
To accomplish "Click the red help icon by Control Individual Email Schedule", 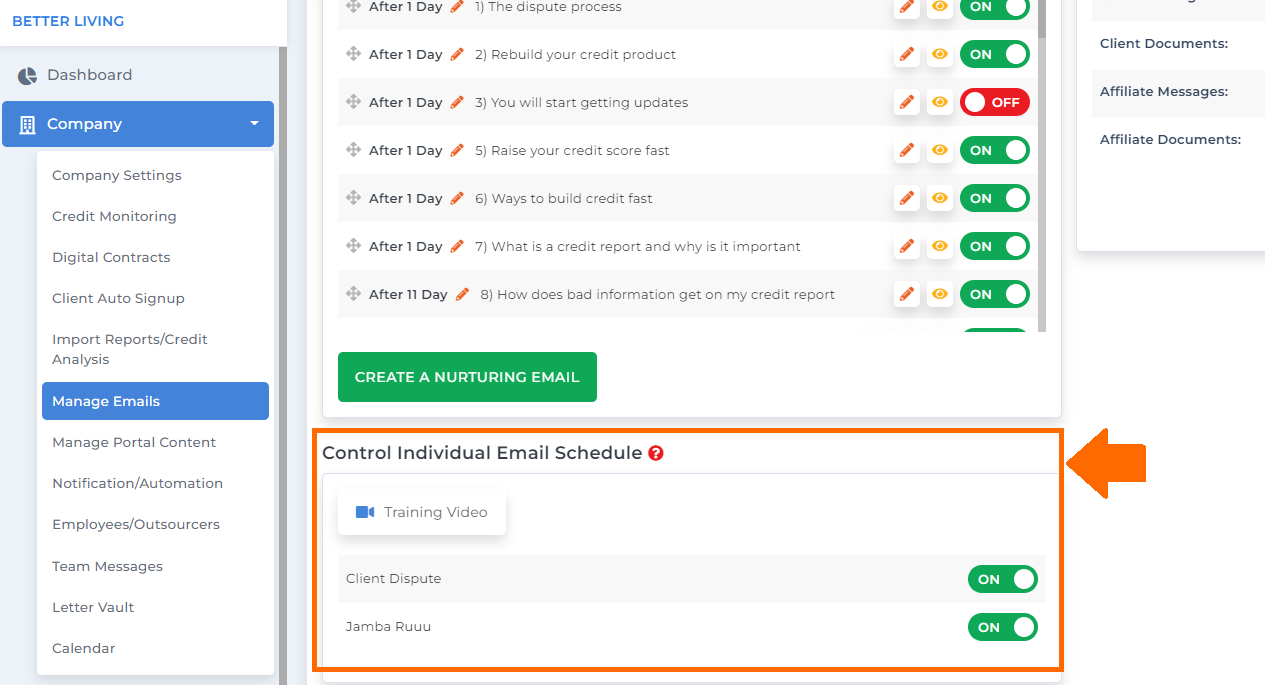I will click(x=656, y=453).
